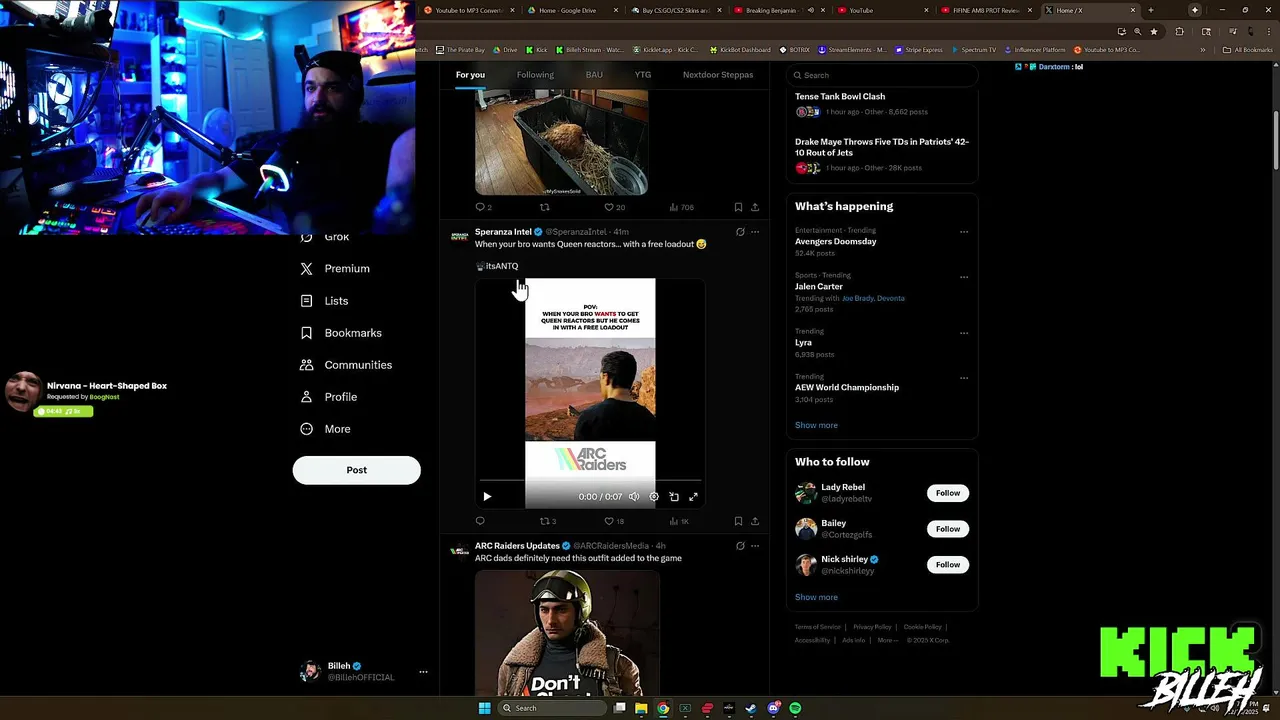The image size is (1280, 720).
Task: Go to Profile in the sidebar
Action: (329, 397)
